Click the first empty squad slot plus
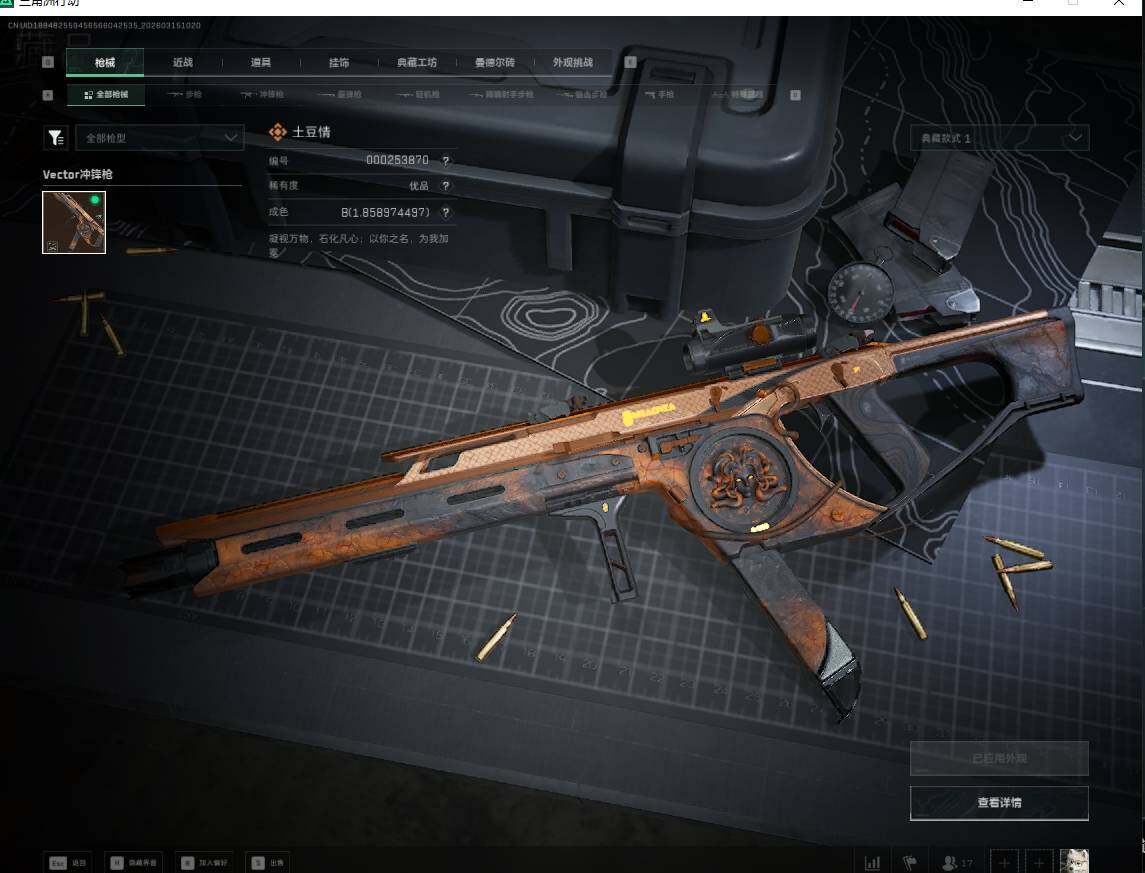1145x873 pixels. tap(1004, 862)
